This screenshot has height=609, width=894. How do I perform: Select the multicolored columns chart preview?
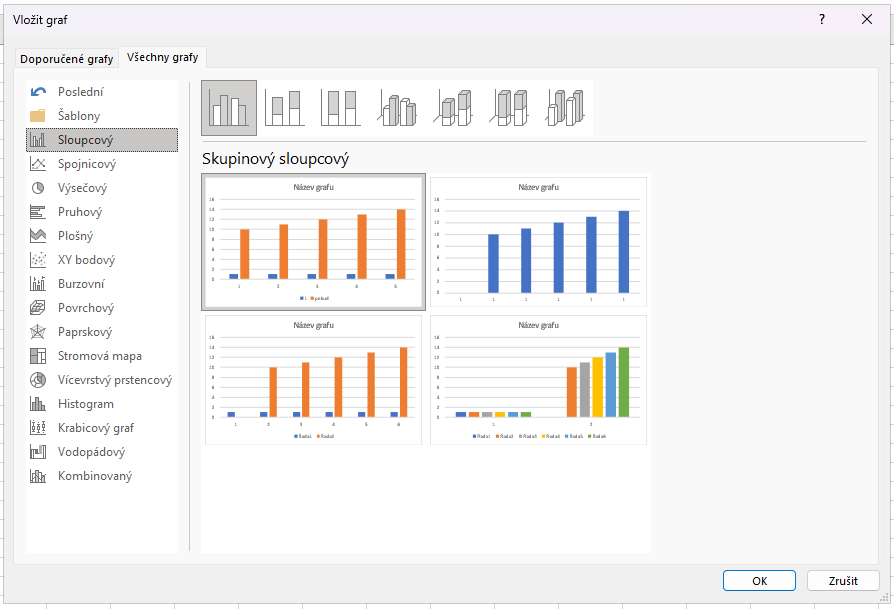pyautogui.click(x=538, y=380)
